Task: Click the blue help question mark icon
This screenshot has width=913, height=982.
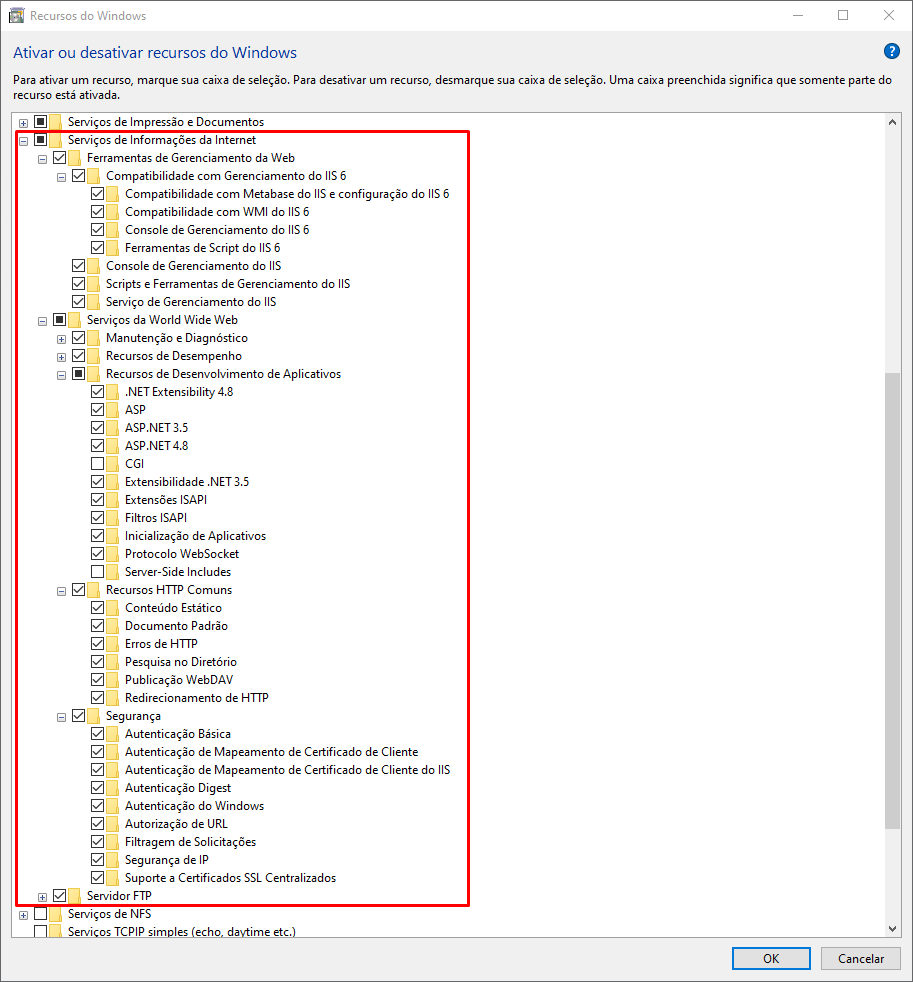Action: pos(892,52)
